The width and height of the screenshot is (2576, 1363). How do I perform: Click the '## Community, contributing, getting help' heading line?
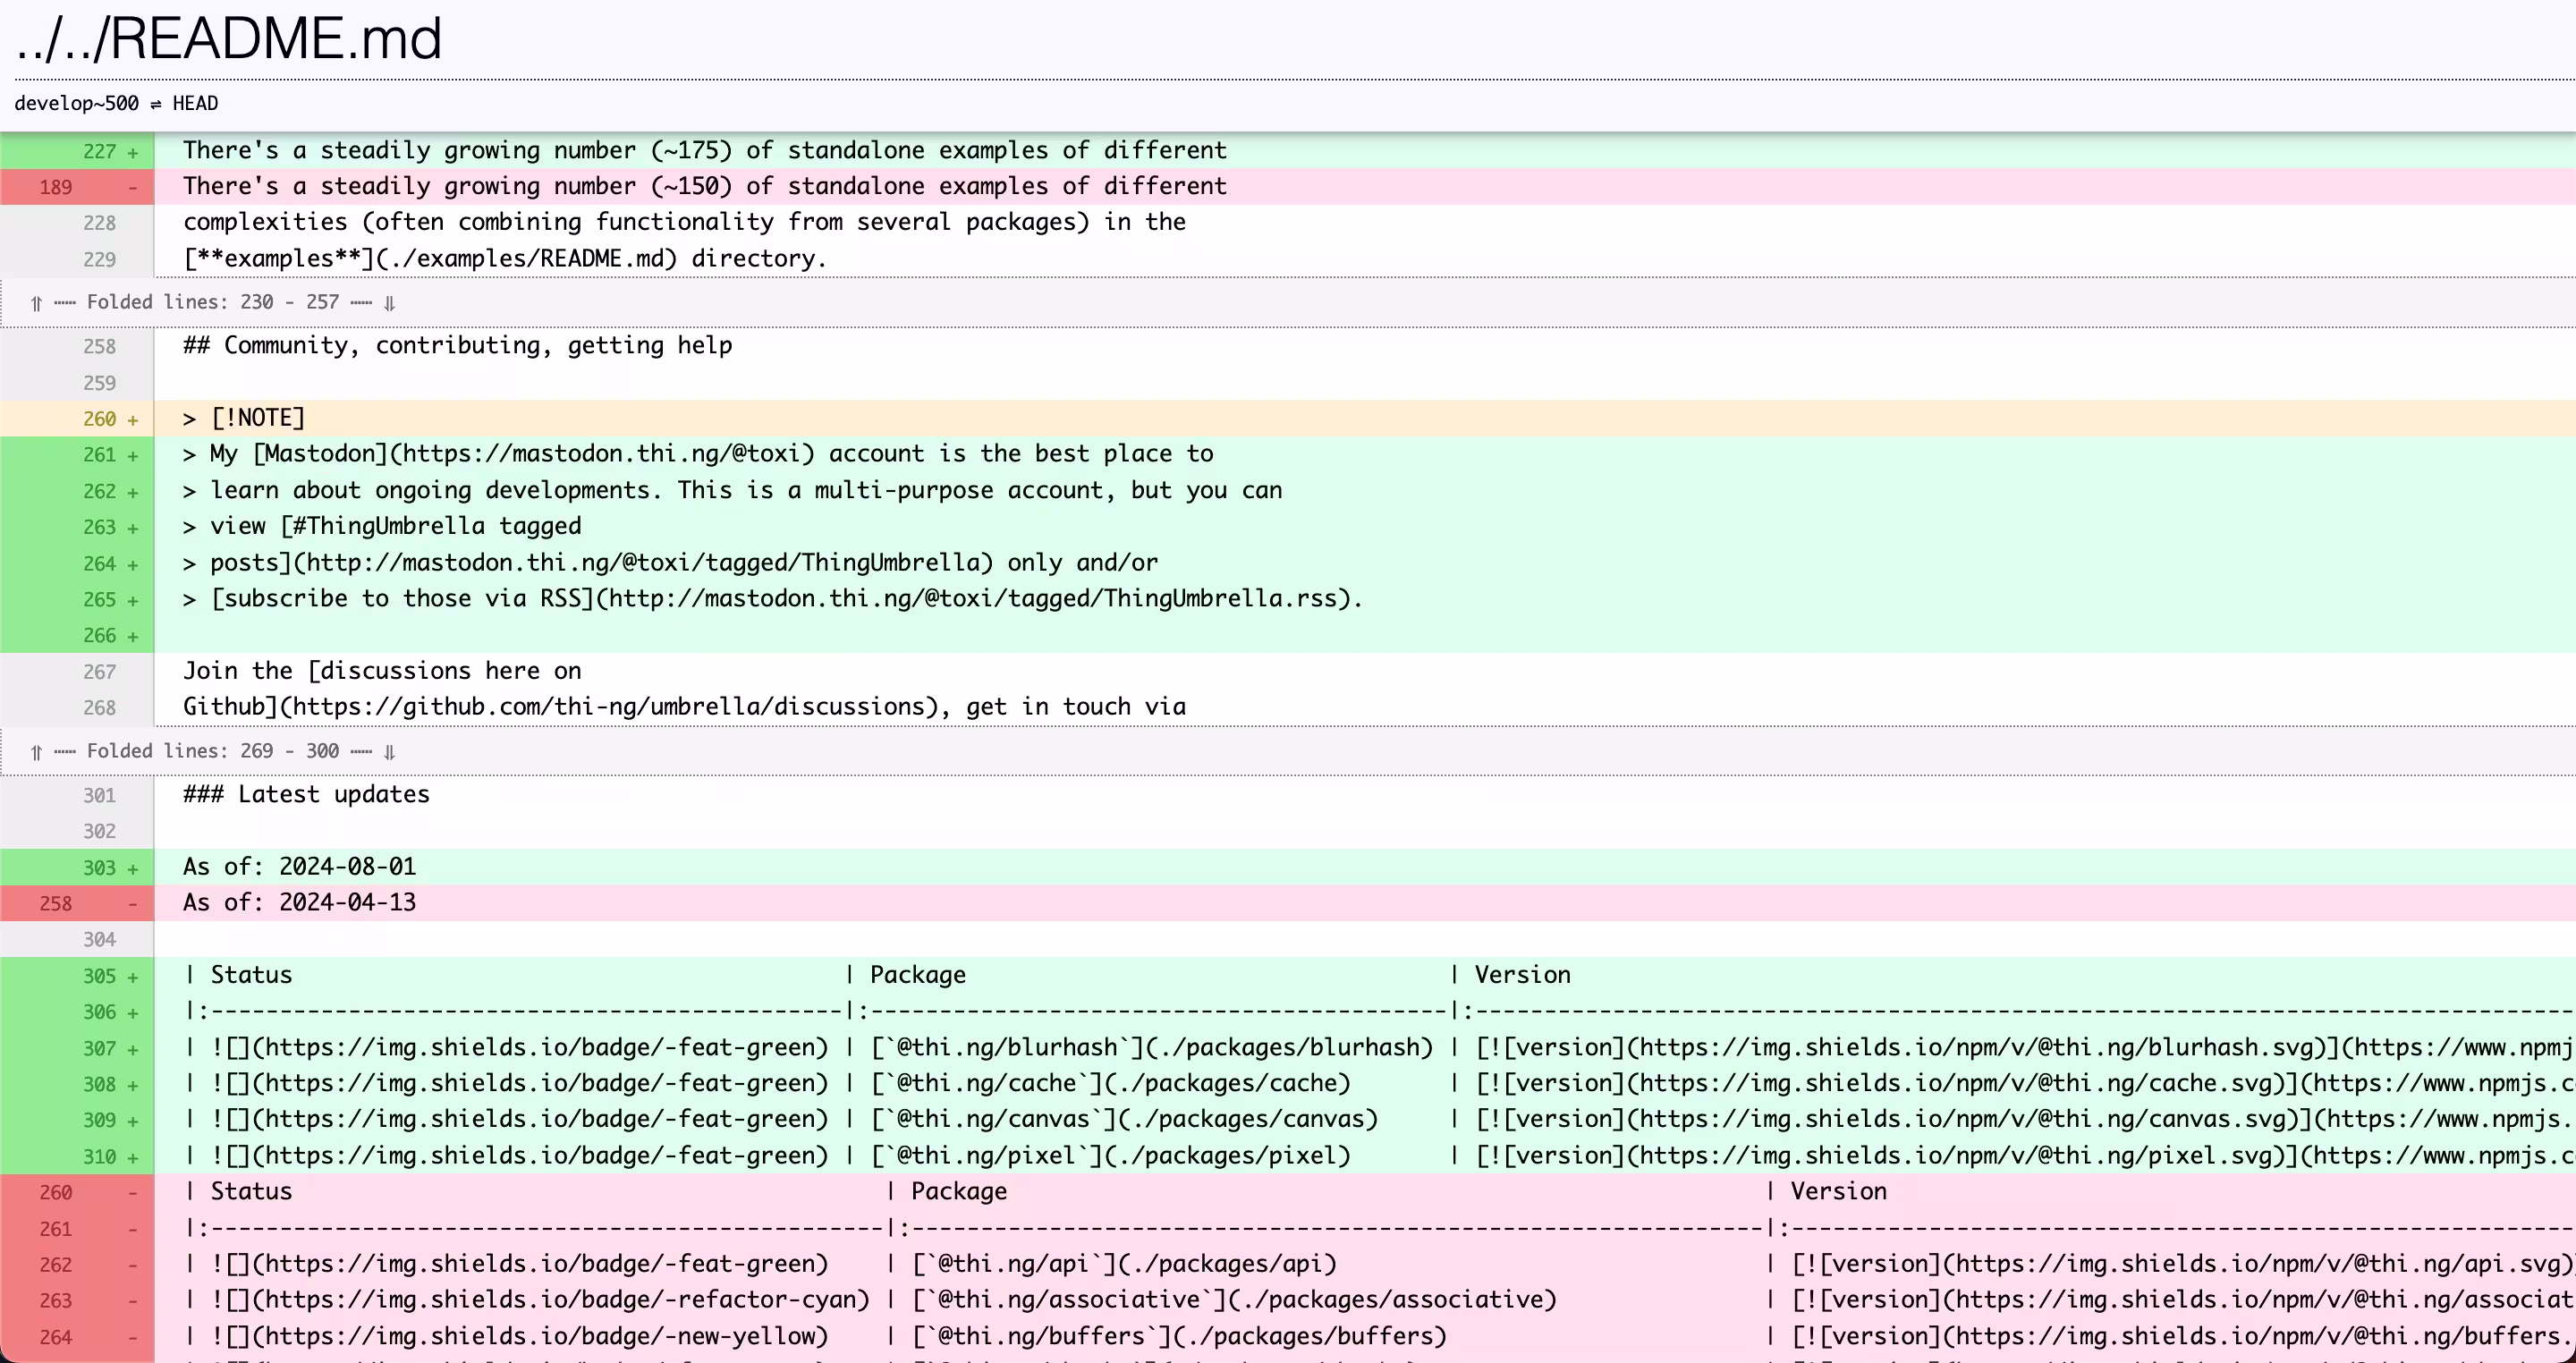pos(457,346)
